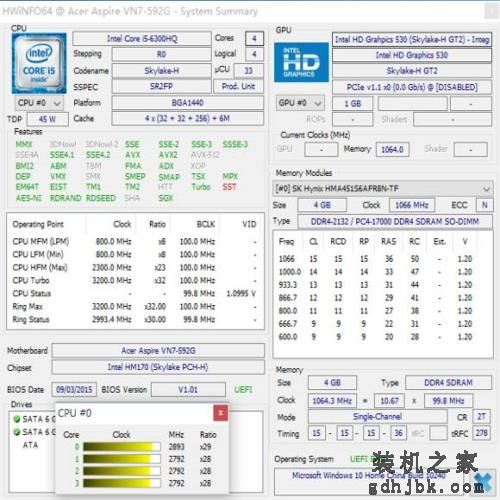This screenshot has width=500, height=500.
Task: Click the CPU Status VID 1.0995 V value
Action: click(x=241, y=293)
